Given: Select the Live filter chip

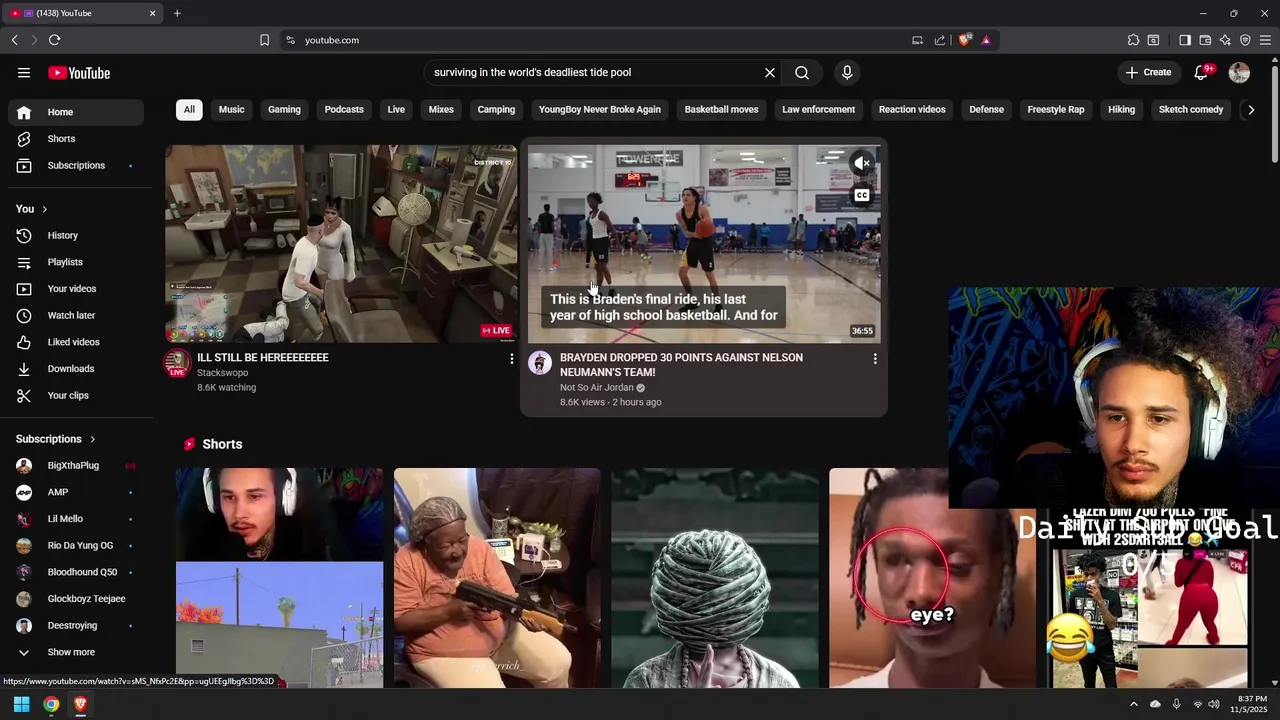Looking at the screenshot, I should [396, 110].
